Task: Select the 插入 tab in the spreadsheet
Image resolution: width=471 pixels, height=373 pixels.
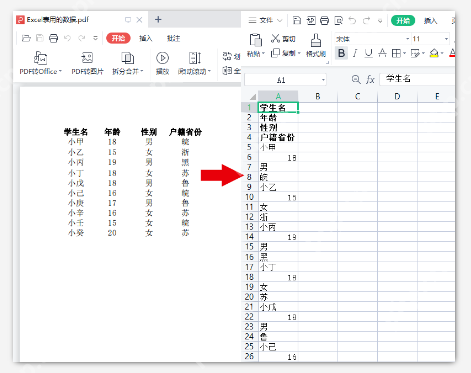Action: point(430,21)
